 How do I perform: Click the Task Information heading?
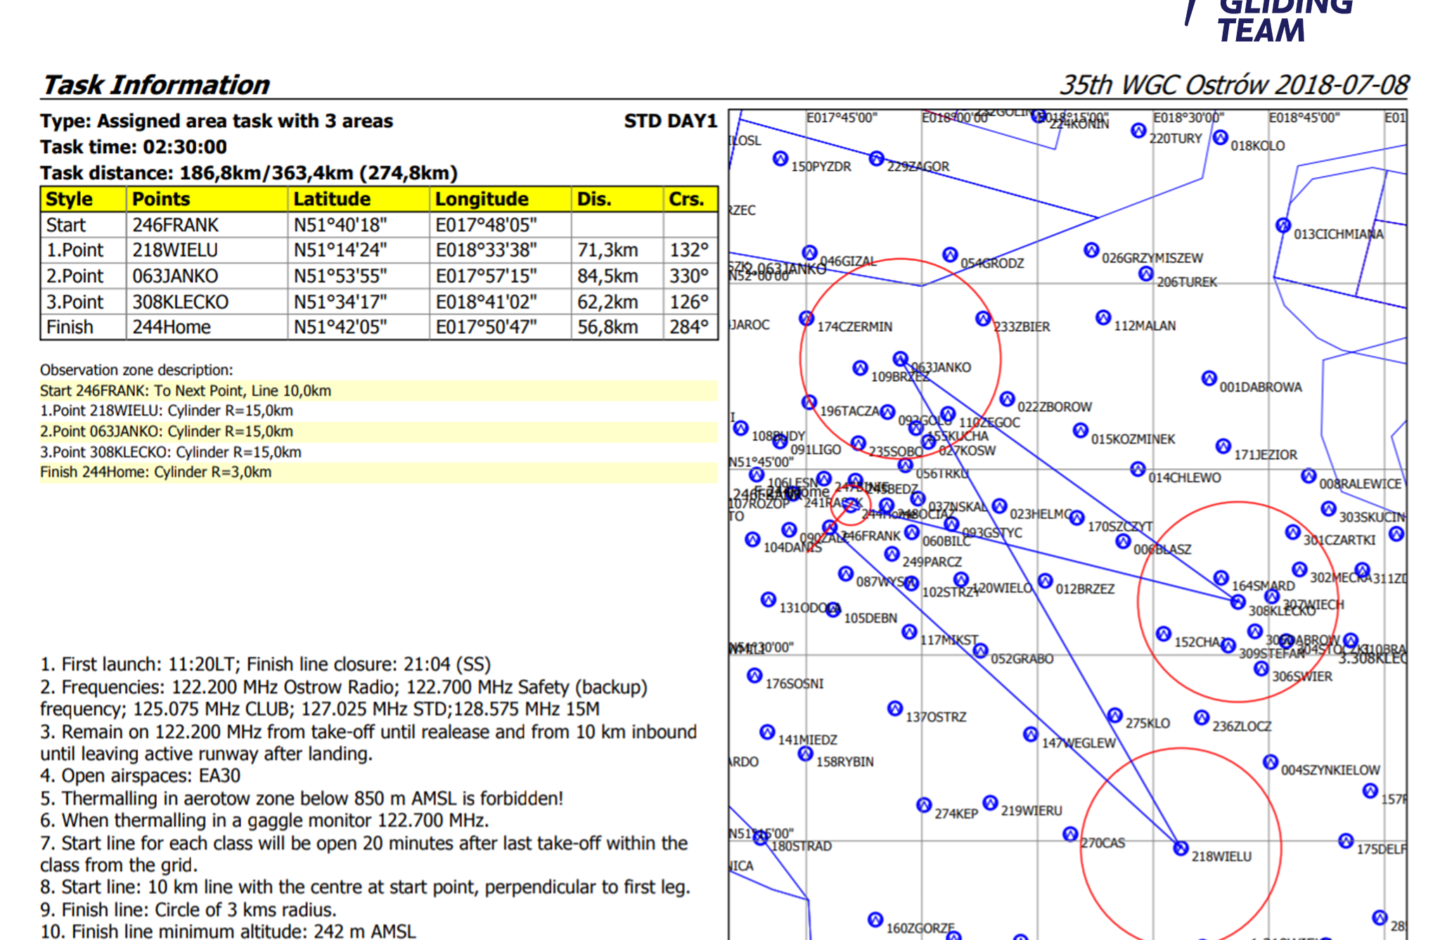[x=156, y=85]
